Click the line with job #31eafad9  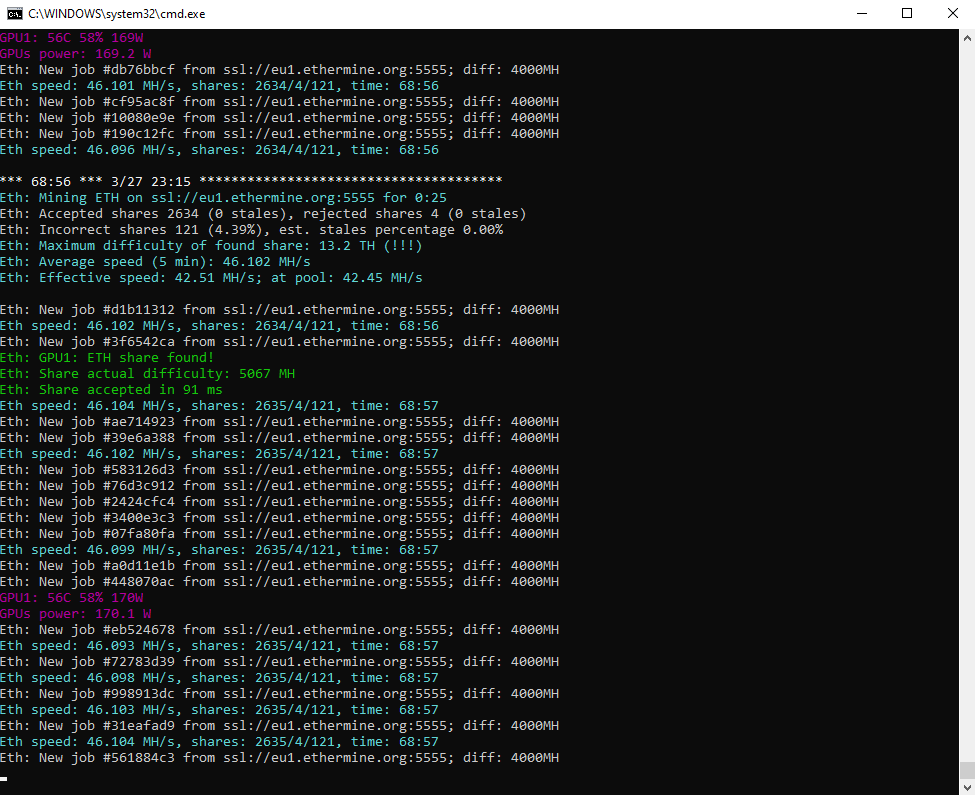tap(279, 726)
